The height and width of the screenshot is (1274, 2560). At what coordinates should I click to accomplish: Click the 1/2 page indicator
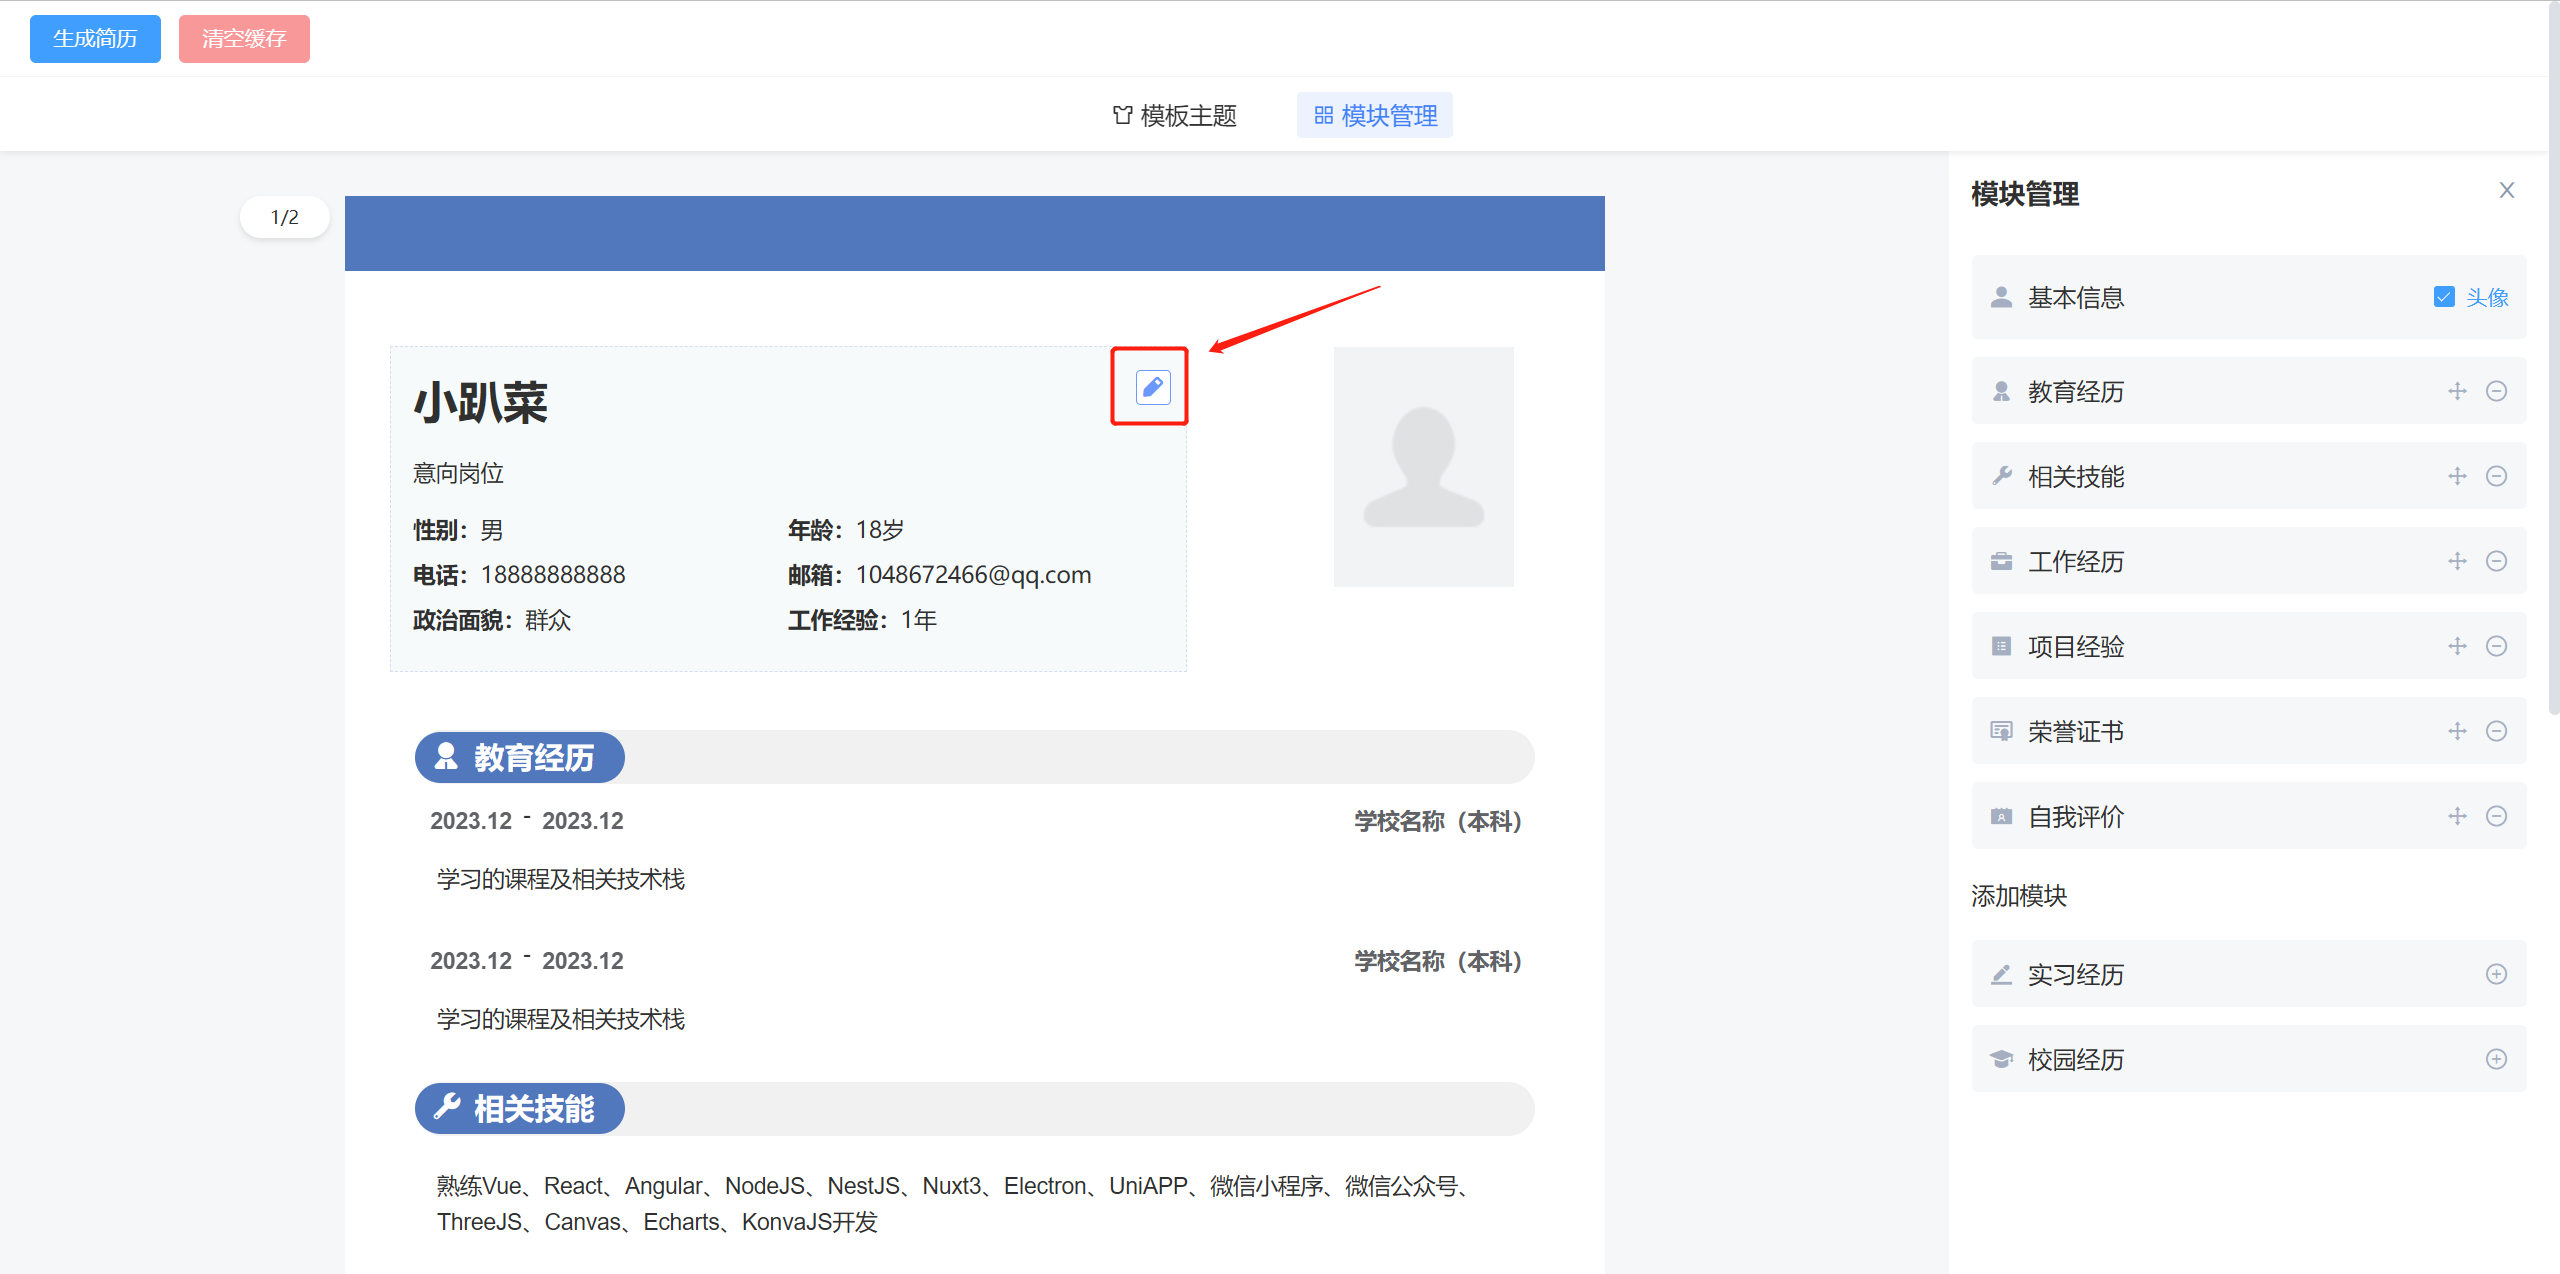coord(285,217)
